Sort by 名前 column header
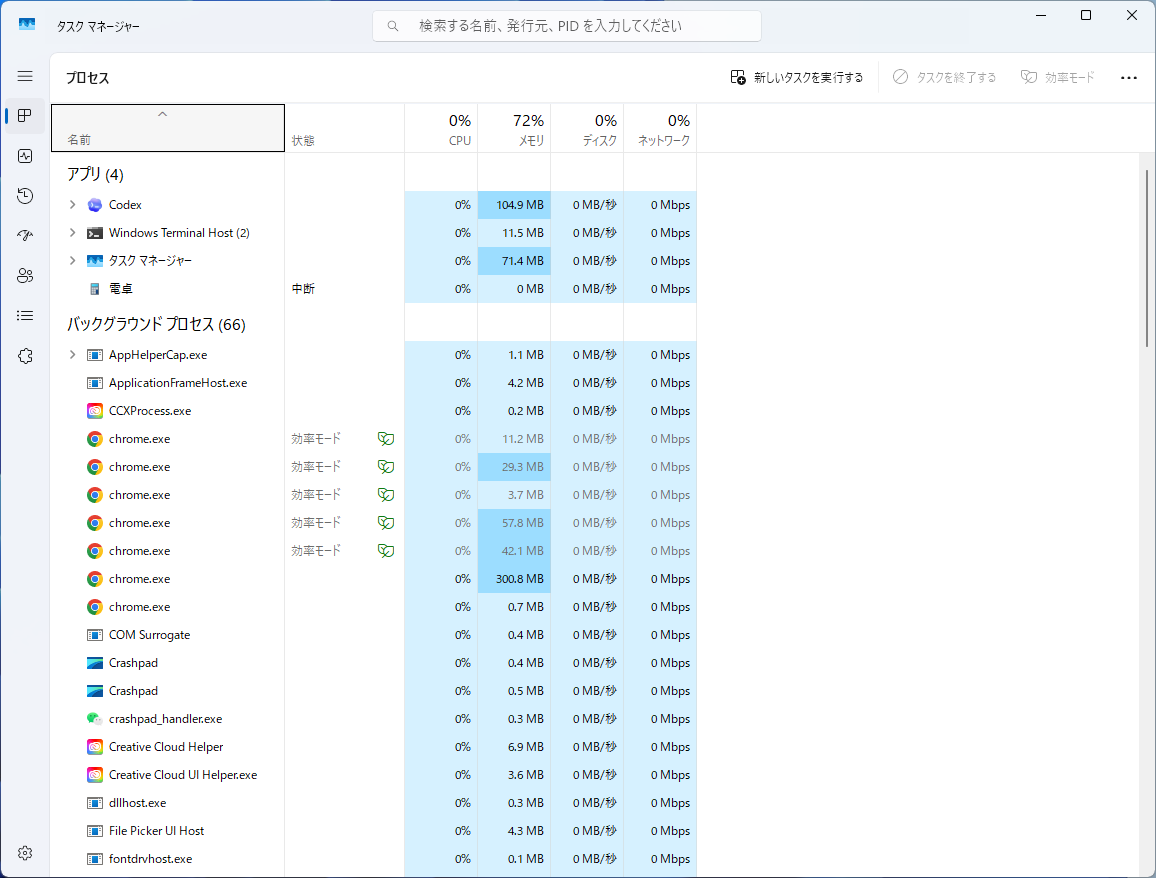Screen dimensions: 1156x878 click(x=168, y=128)
